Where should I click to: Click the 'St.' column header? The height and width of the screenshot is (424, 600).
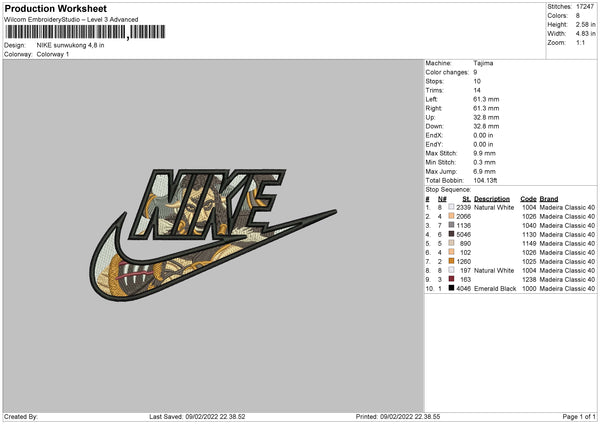click(466, 199)
